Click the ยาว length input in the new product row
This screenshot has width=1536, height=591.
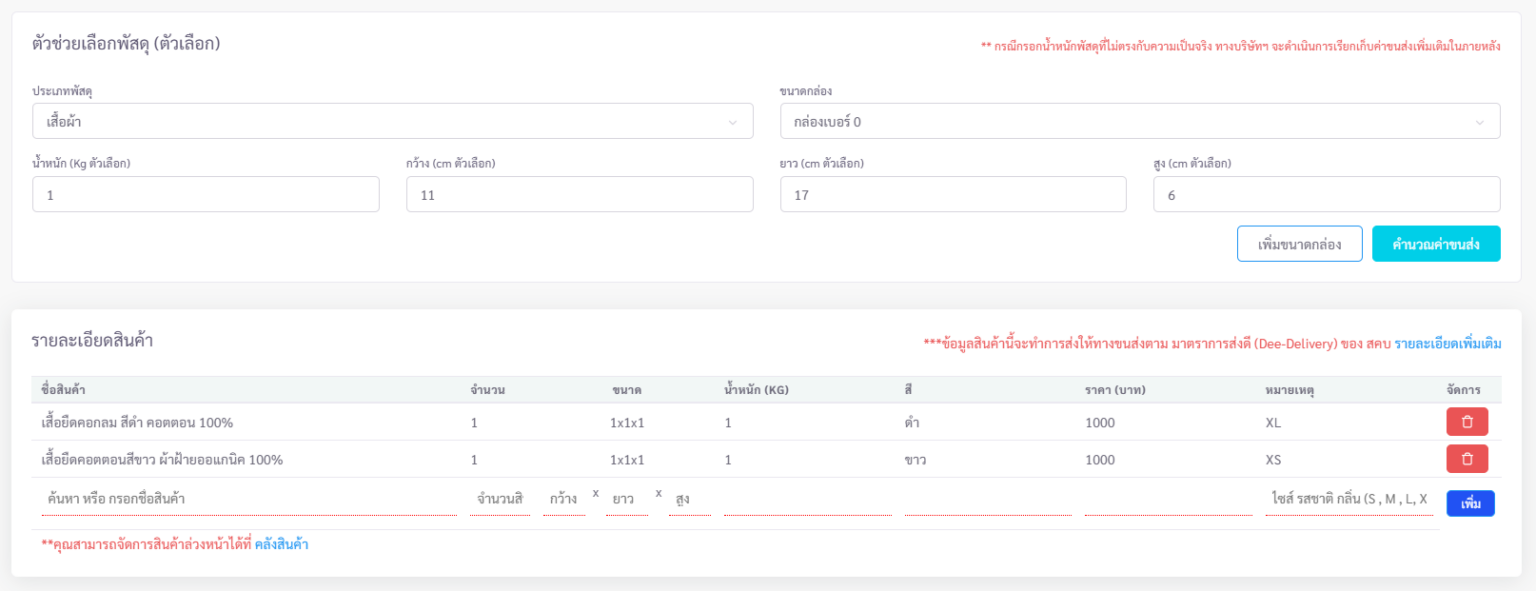click(627, 499)
